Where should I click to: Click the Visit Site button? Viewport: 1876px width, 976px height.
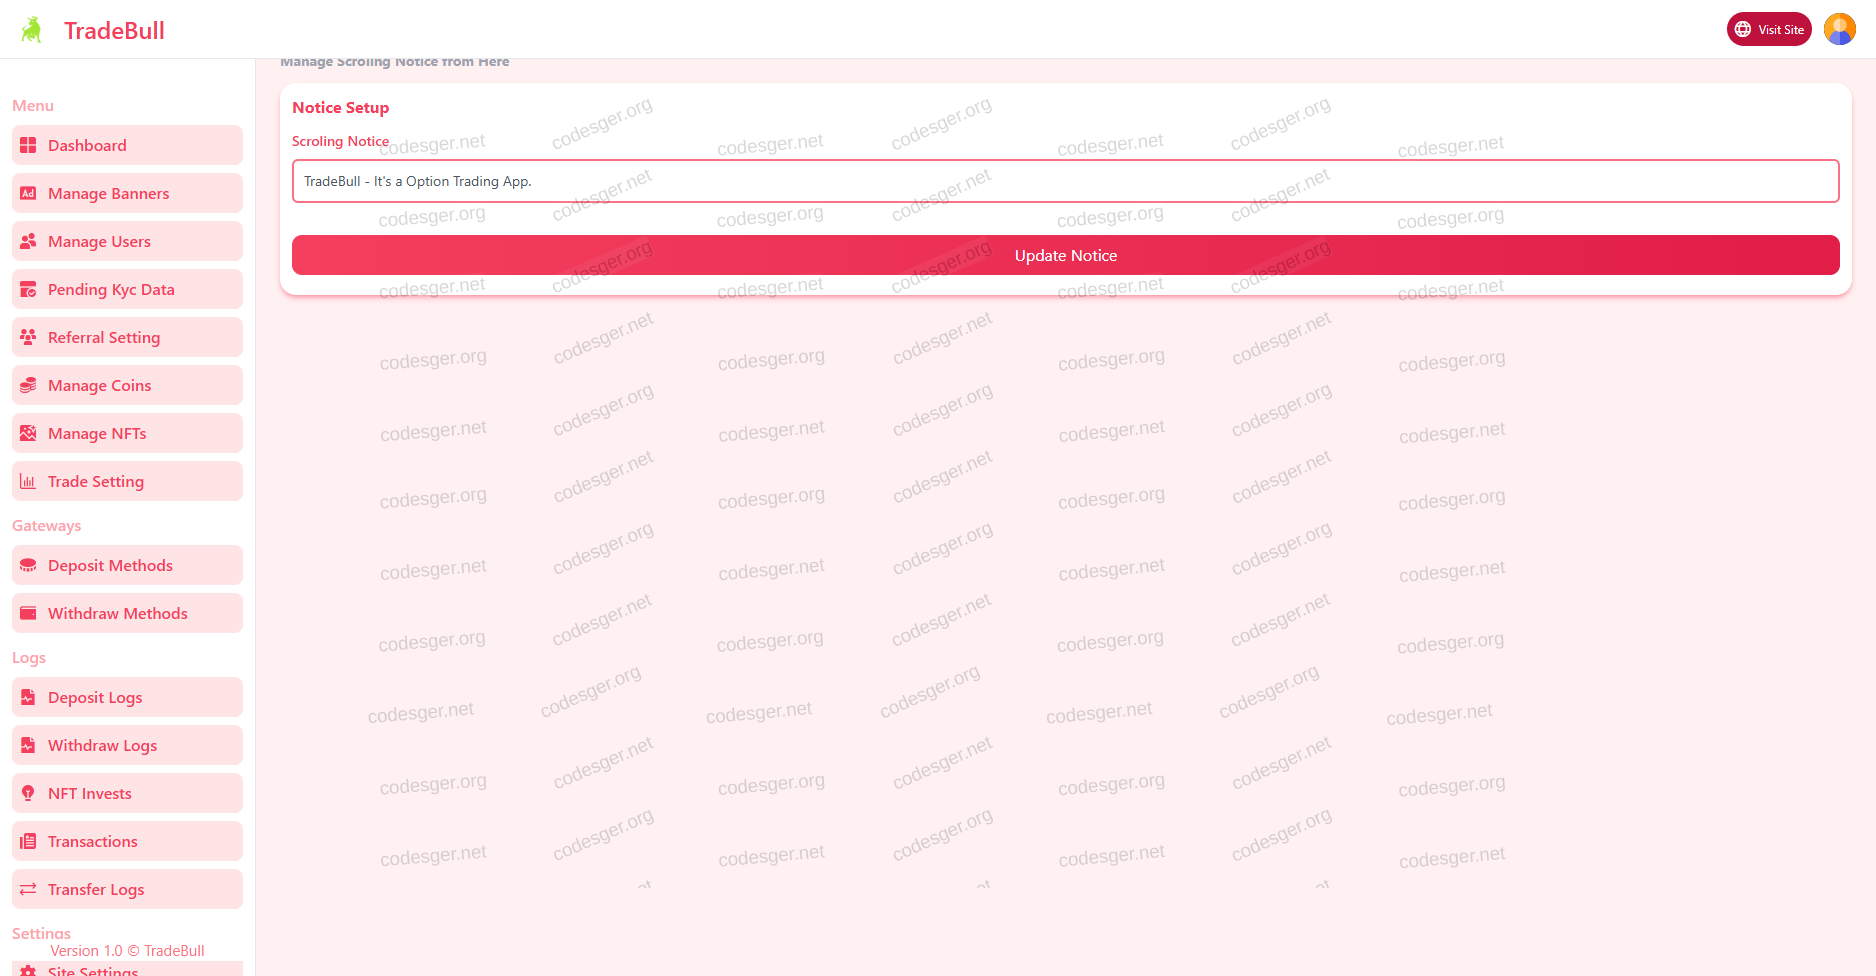tap(1768, 29)
